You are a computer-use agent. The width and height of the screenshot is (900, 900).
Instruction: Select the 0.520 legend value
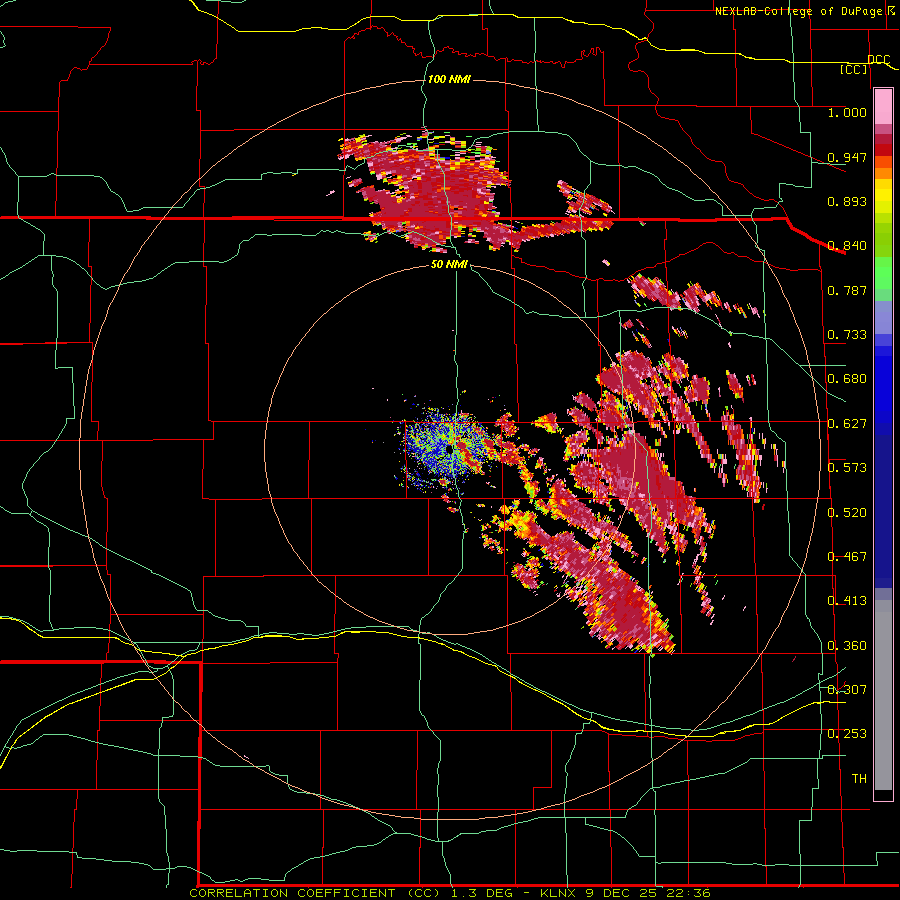pos(847,513)
